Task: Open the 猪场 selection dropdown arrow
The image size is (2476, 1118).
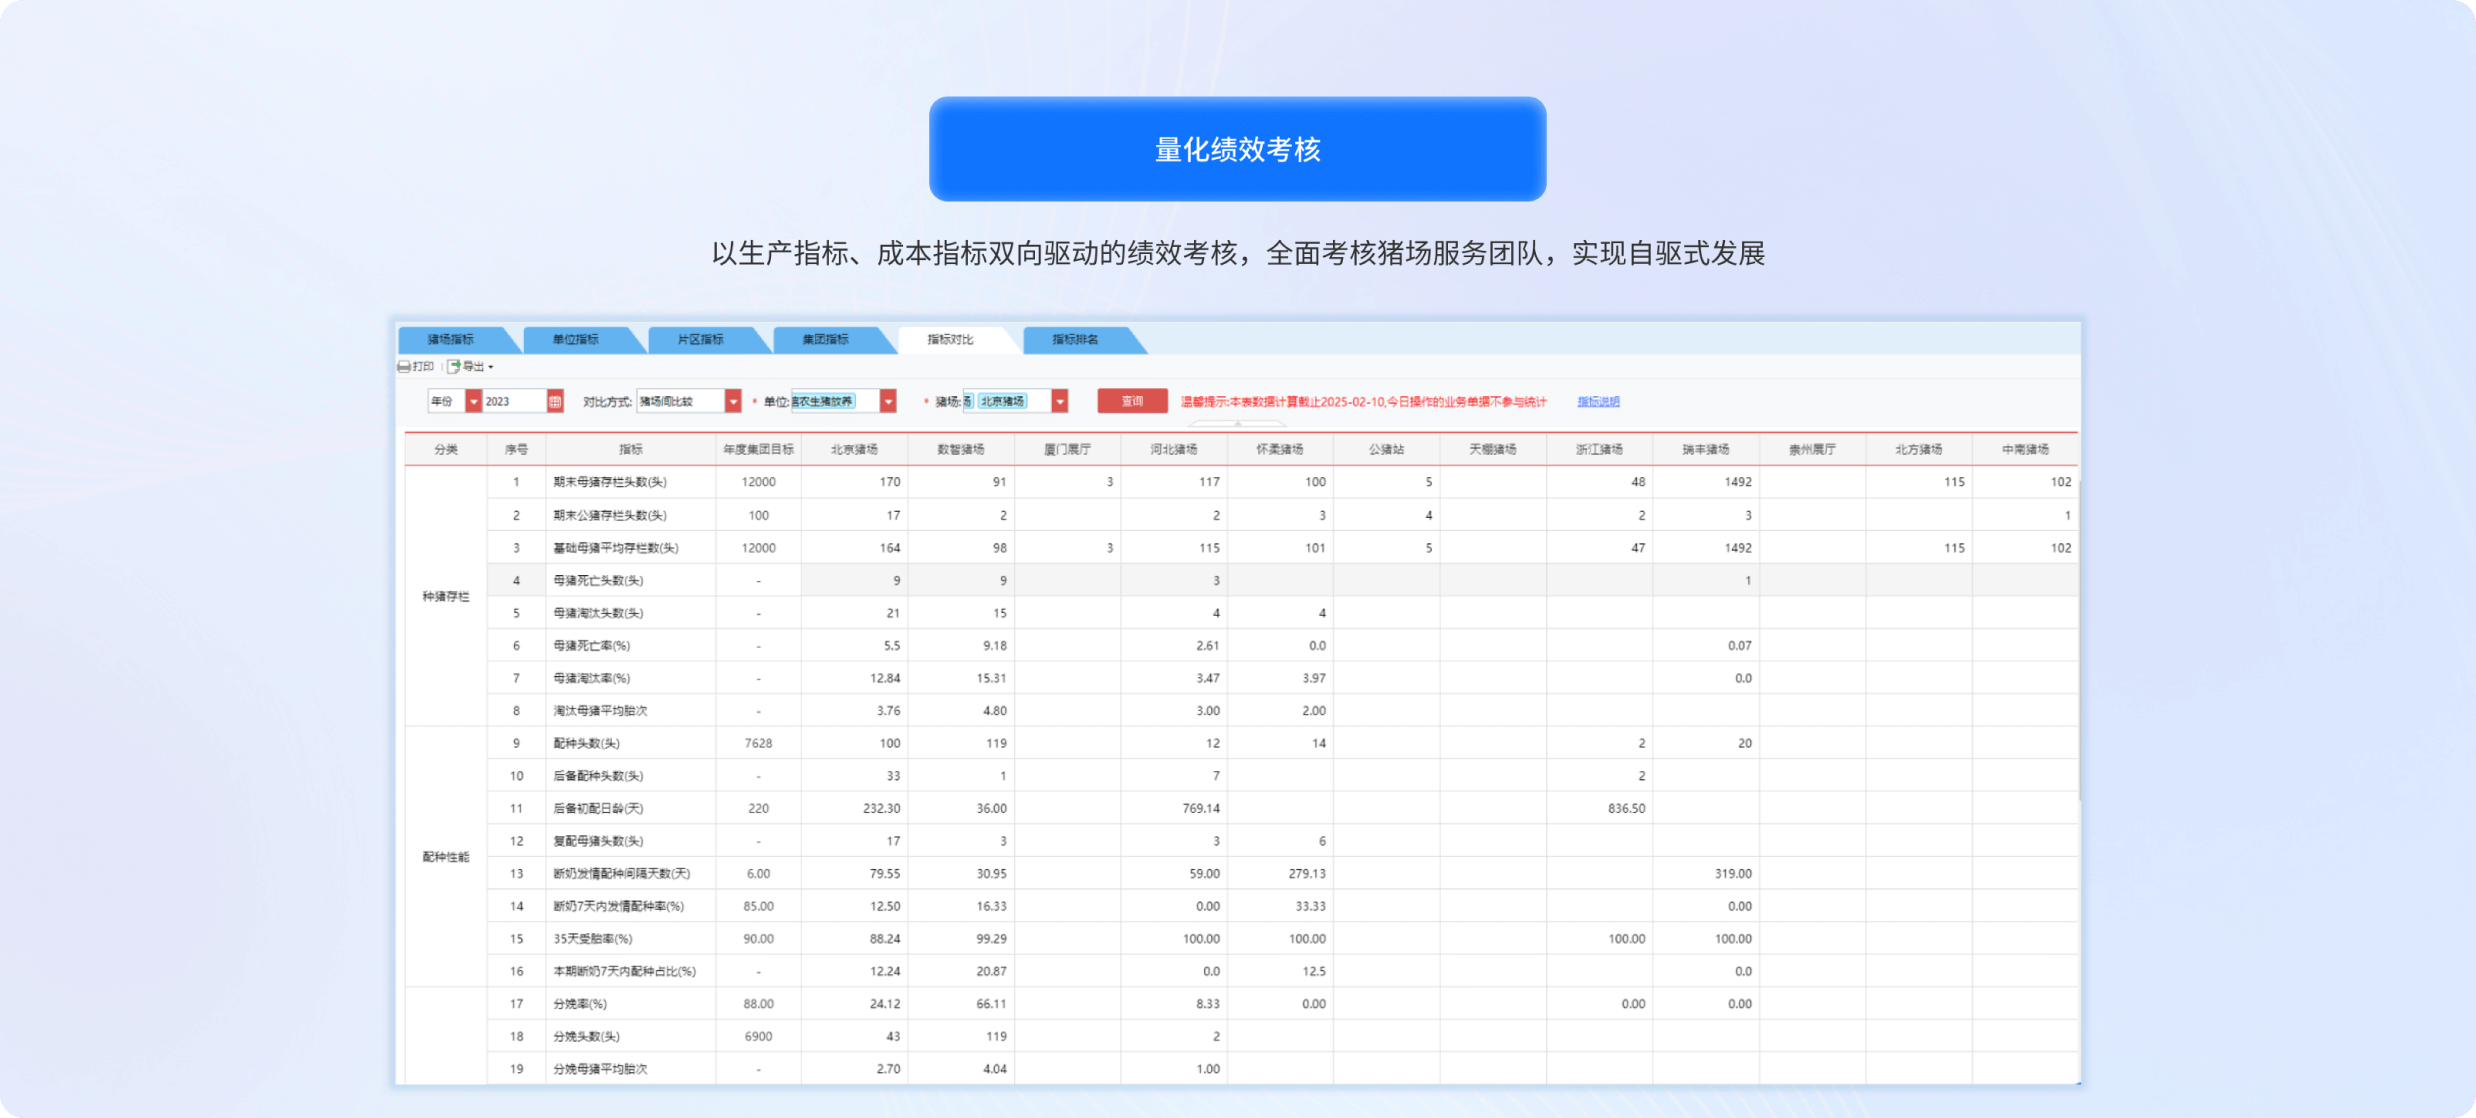Action: (x=1060, y=401)
